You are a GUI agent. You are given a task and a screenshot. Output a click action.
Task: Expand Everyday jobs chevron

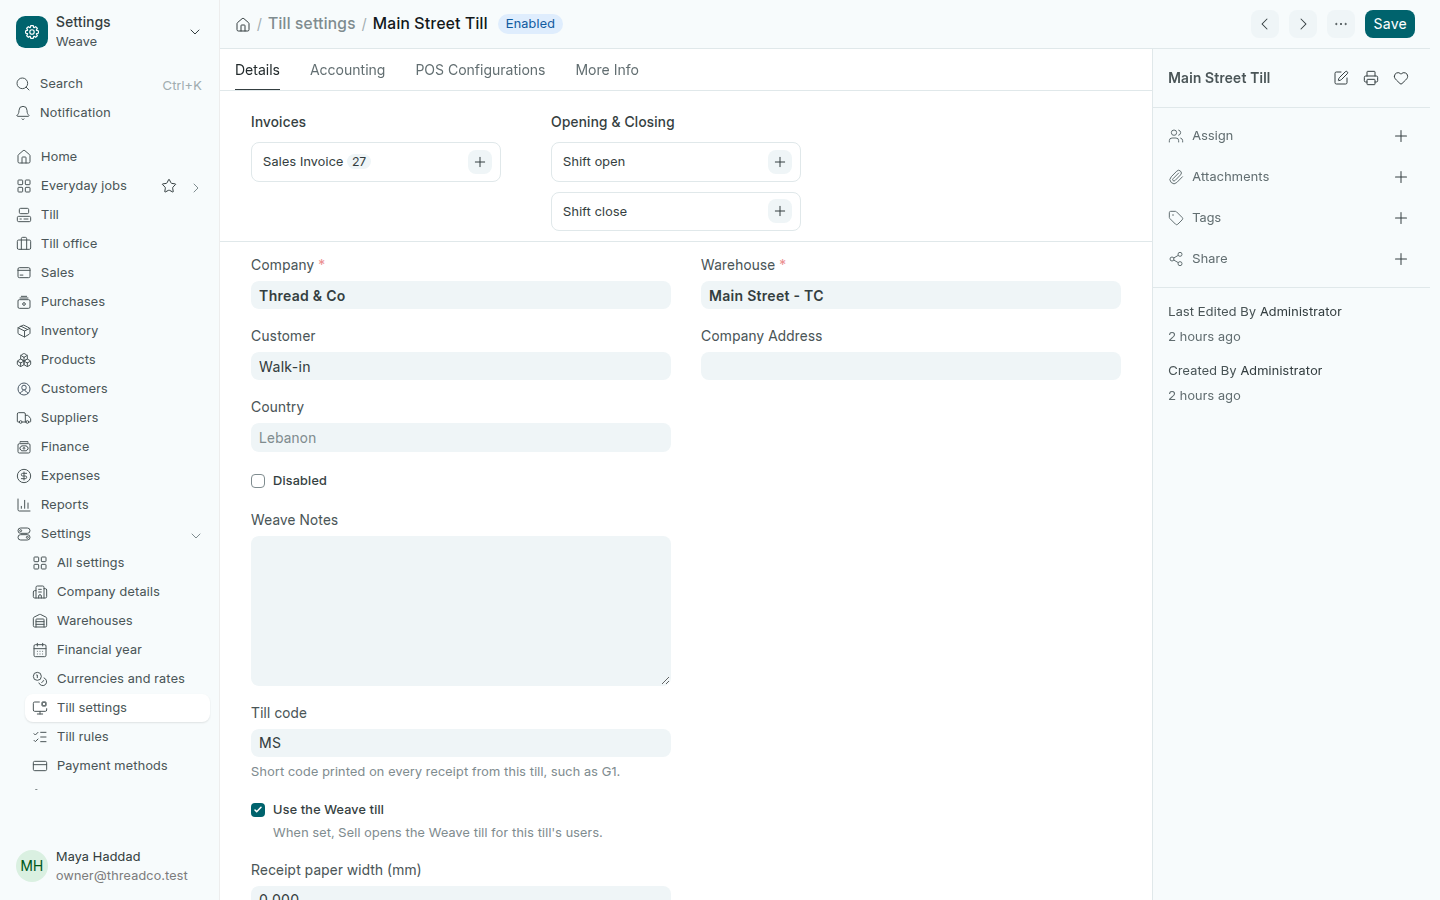pos(196,187)
